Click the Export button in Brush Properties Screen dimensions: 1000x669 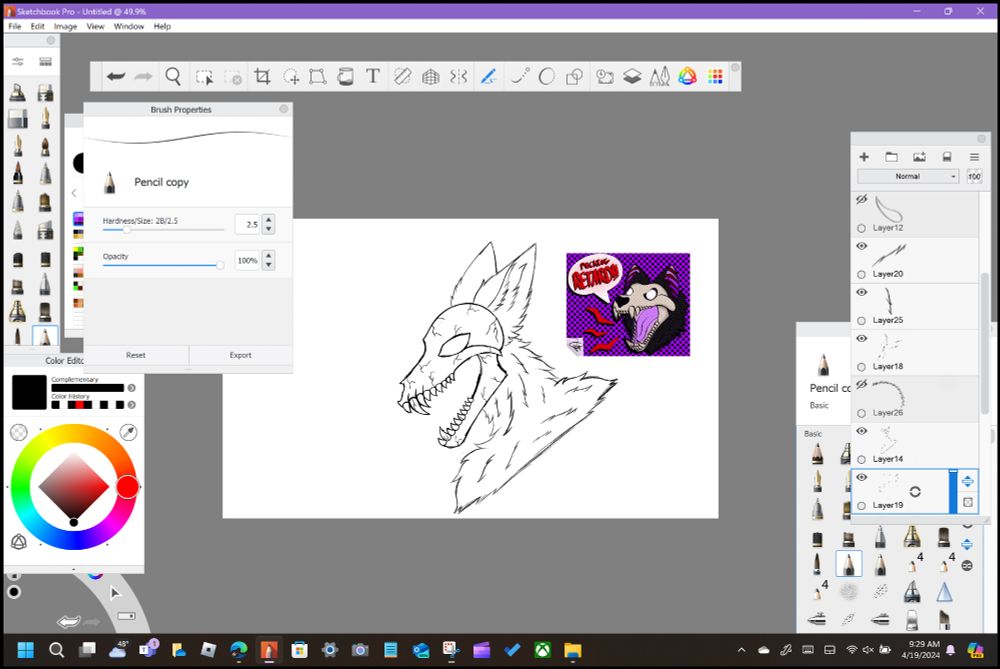240,355
